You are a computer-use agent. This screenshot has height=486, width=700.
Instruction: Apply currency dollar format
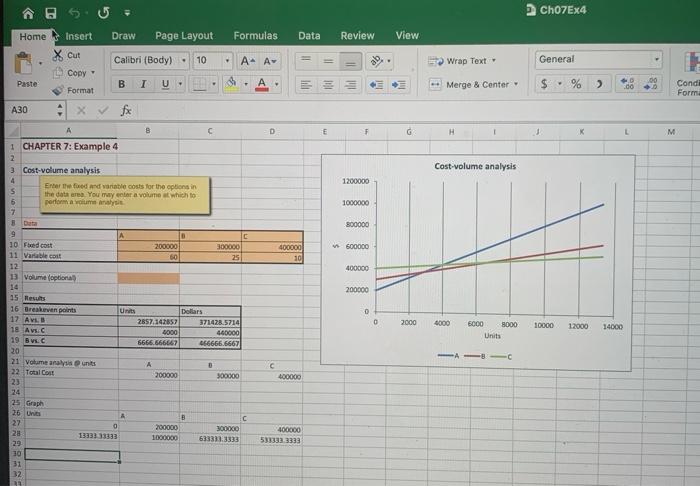pyautogui.click(x=544, y=83)
